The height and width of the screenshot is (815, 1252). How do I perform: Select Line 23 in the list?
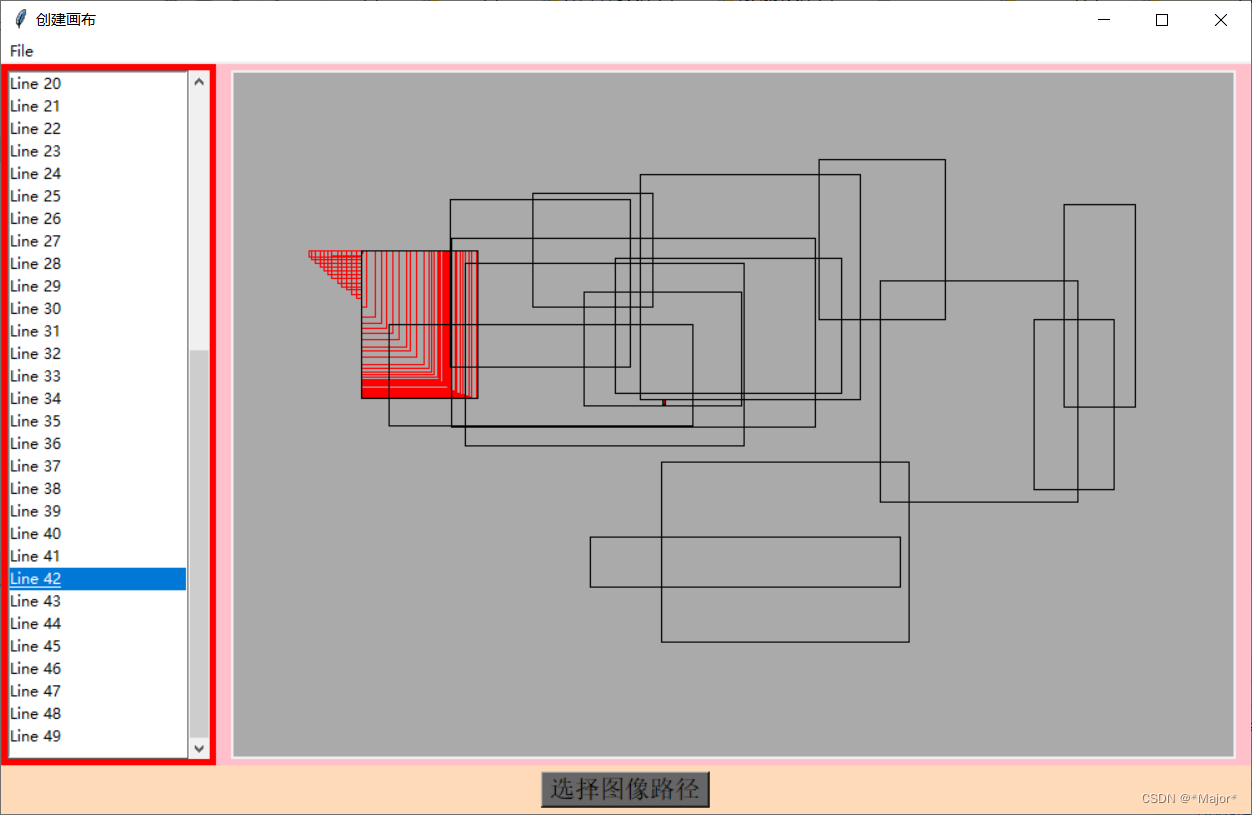tap(97, 151)
